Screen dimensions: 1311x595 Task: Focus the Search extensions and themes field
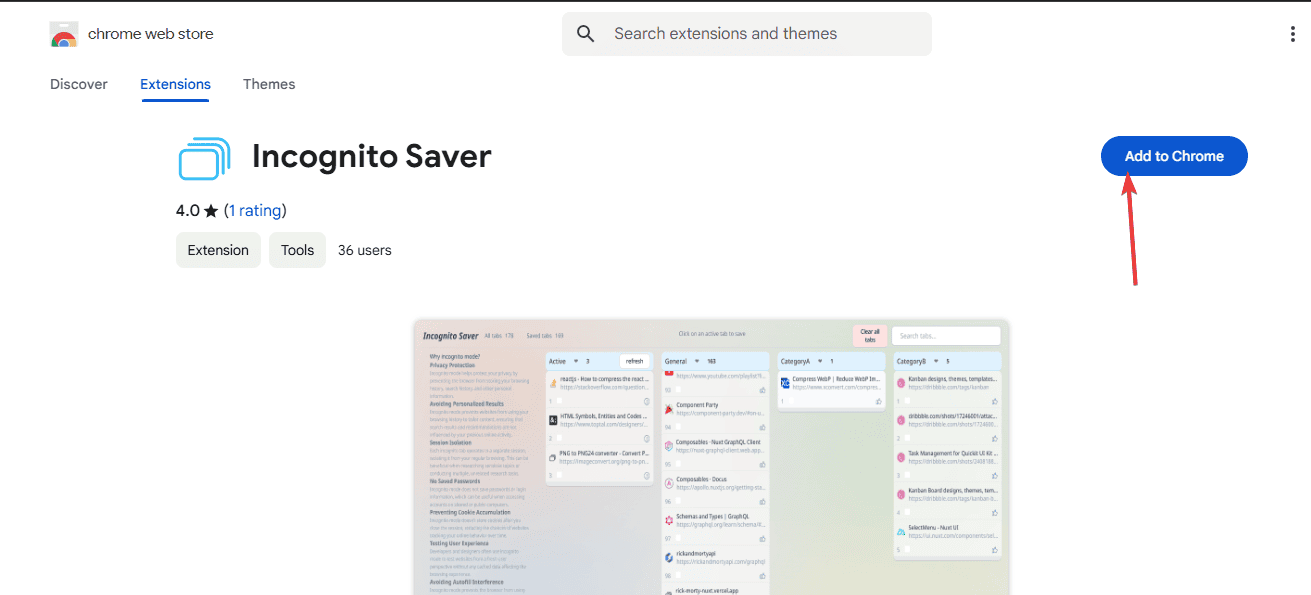[x=747, y=34]
